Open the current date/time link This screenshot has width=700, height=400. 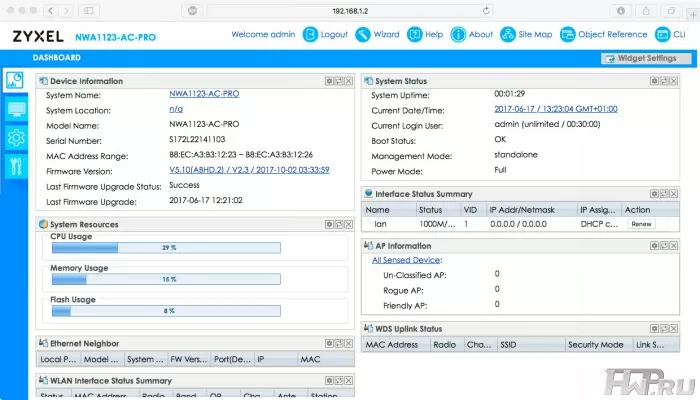(556, 109)
